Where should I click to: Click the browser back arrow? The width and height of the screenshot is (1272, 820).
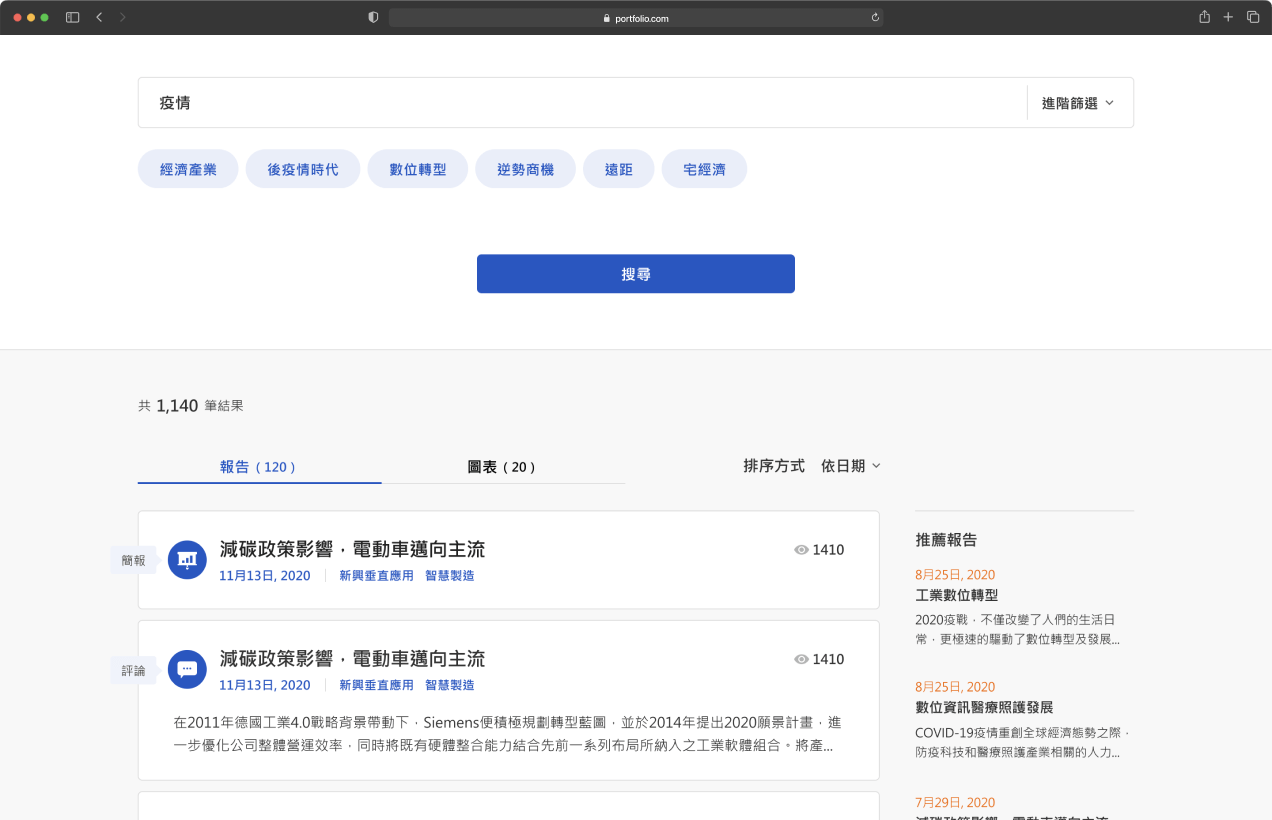point(99,17)
